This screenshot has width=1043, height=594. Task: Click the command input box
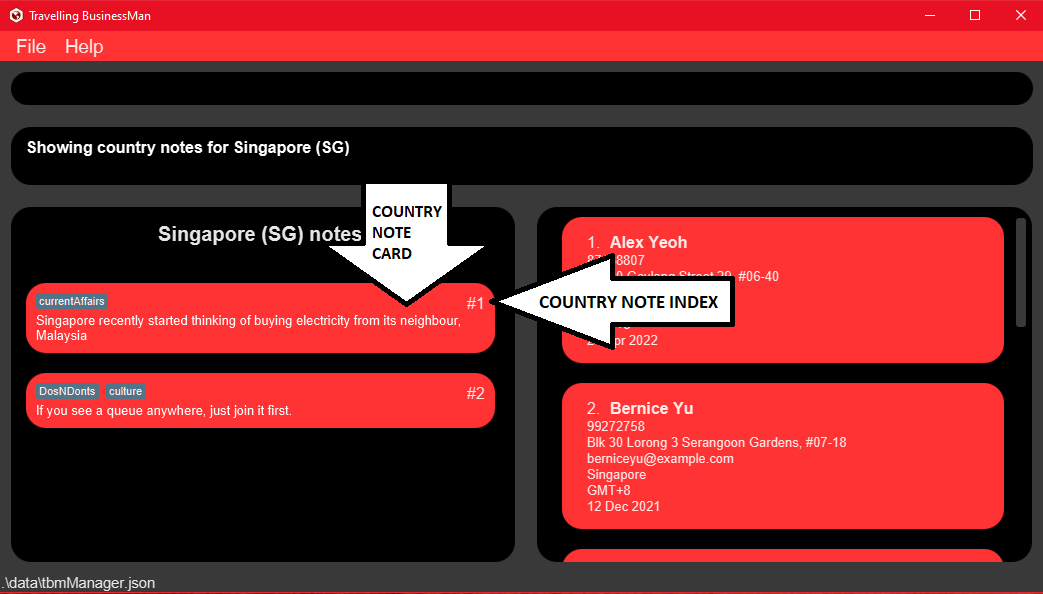(x=522, y=88)
